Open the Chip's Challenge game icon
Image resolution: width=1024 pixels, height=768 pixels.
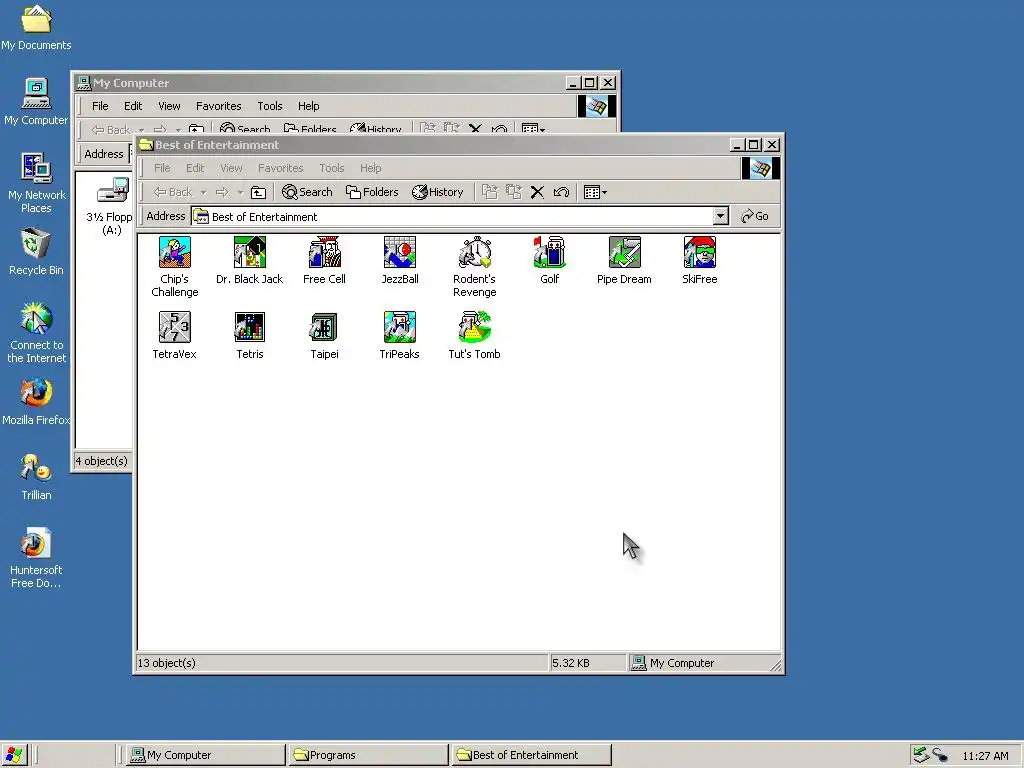(174, 253)
